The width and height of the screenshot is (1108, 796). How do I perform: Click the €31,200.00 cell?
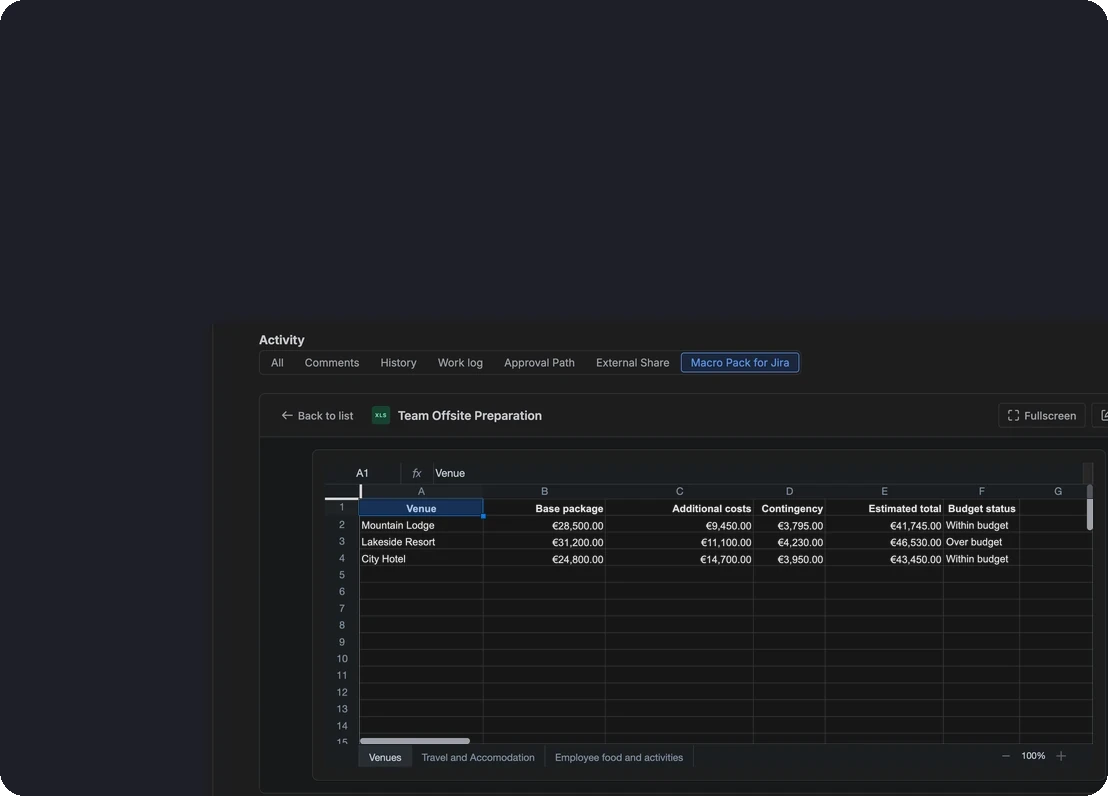click(544, 542)
